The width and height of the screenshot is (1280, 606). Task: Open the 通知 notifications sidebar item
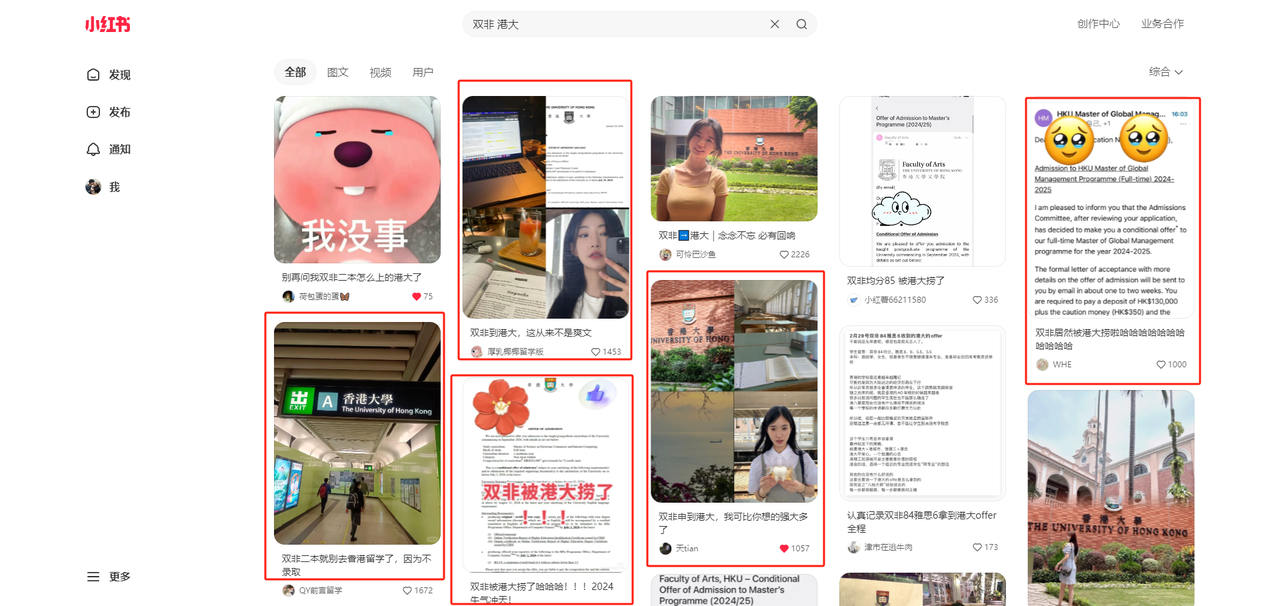coord(109,149)
